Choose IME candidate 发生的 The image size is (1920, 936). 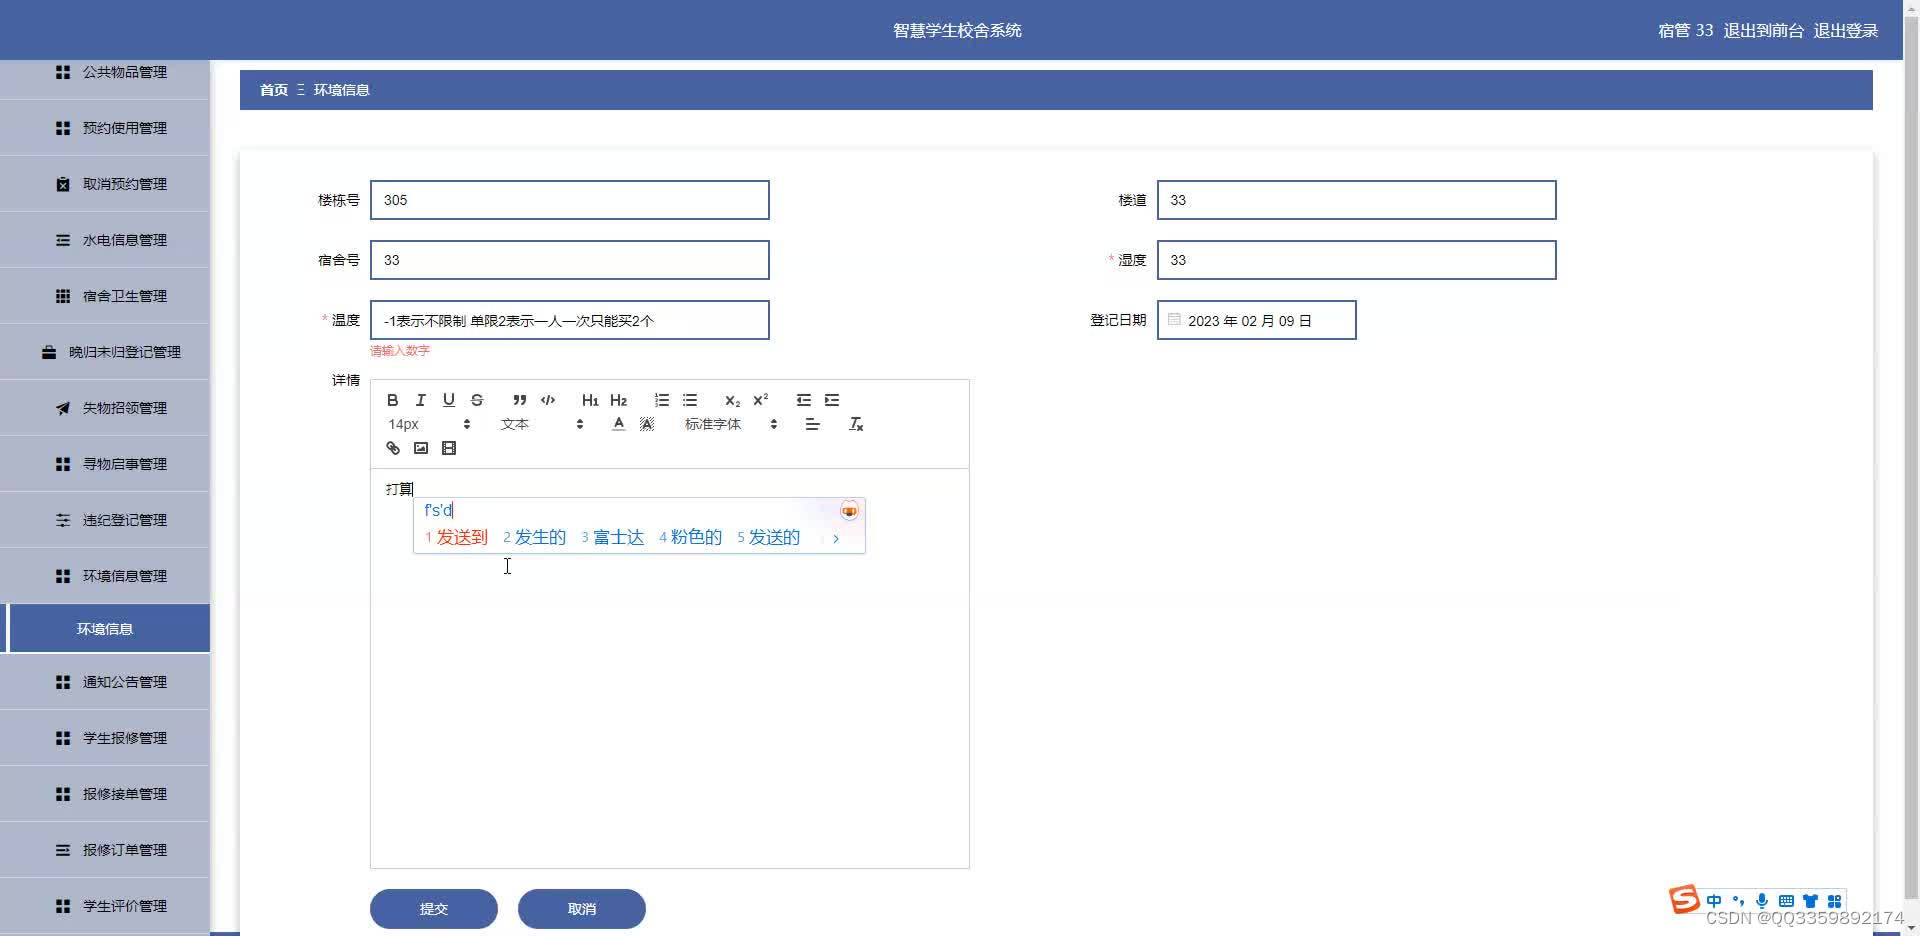point(535,537)
